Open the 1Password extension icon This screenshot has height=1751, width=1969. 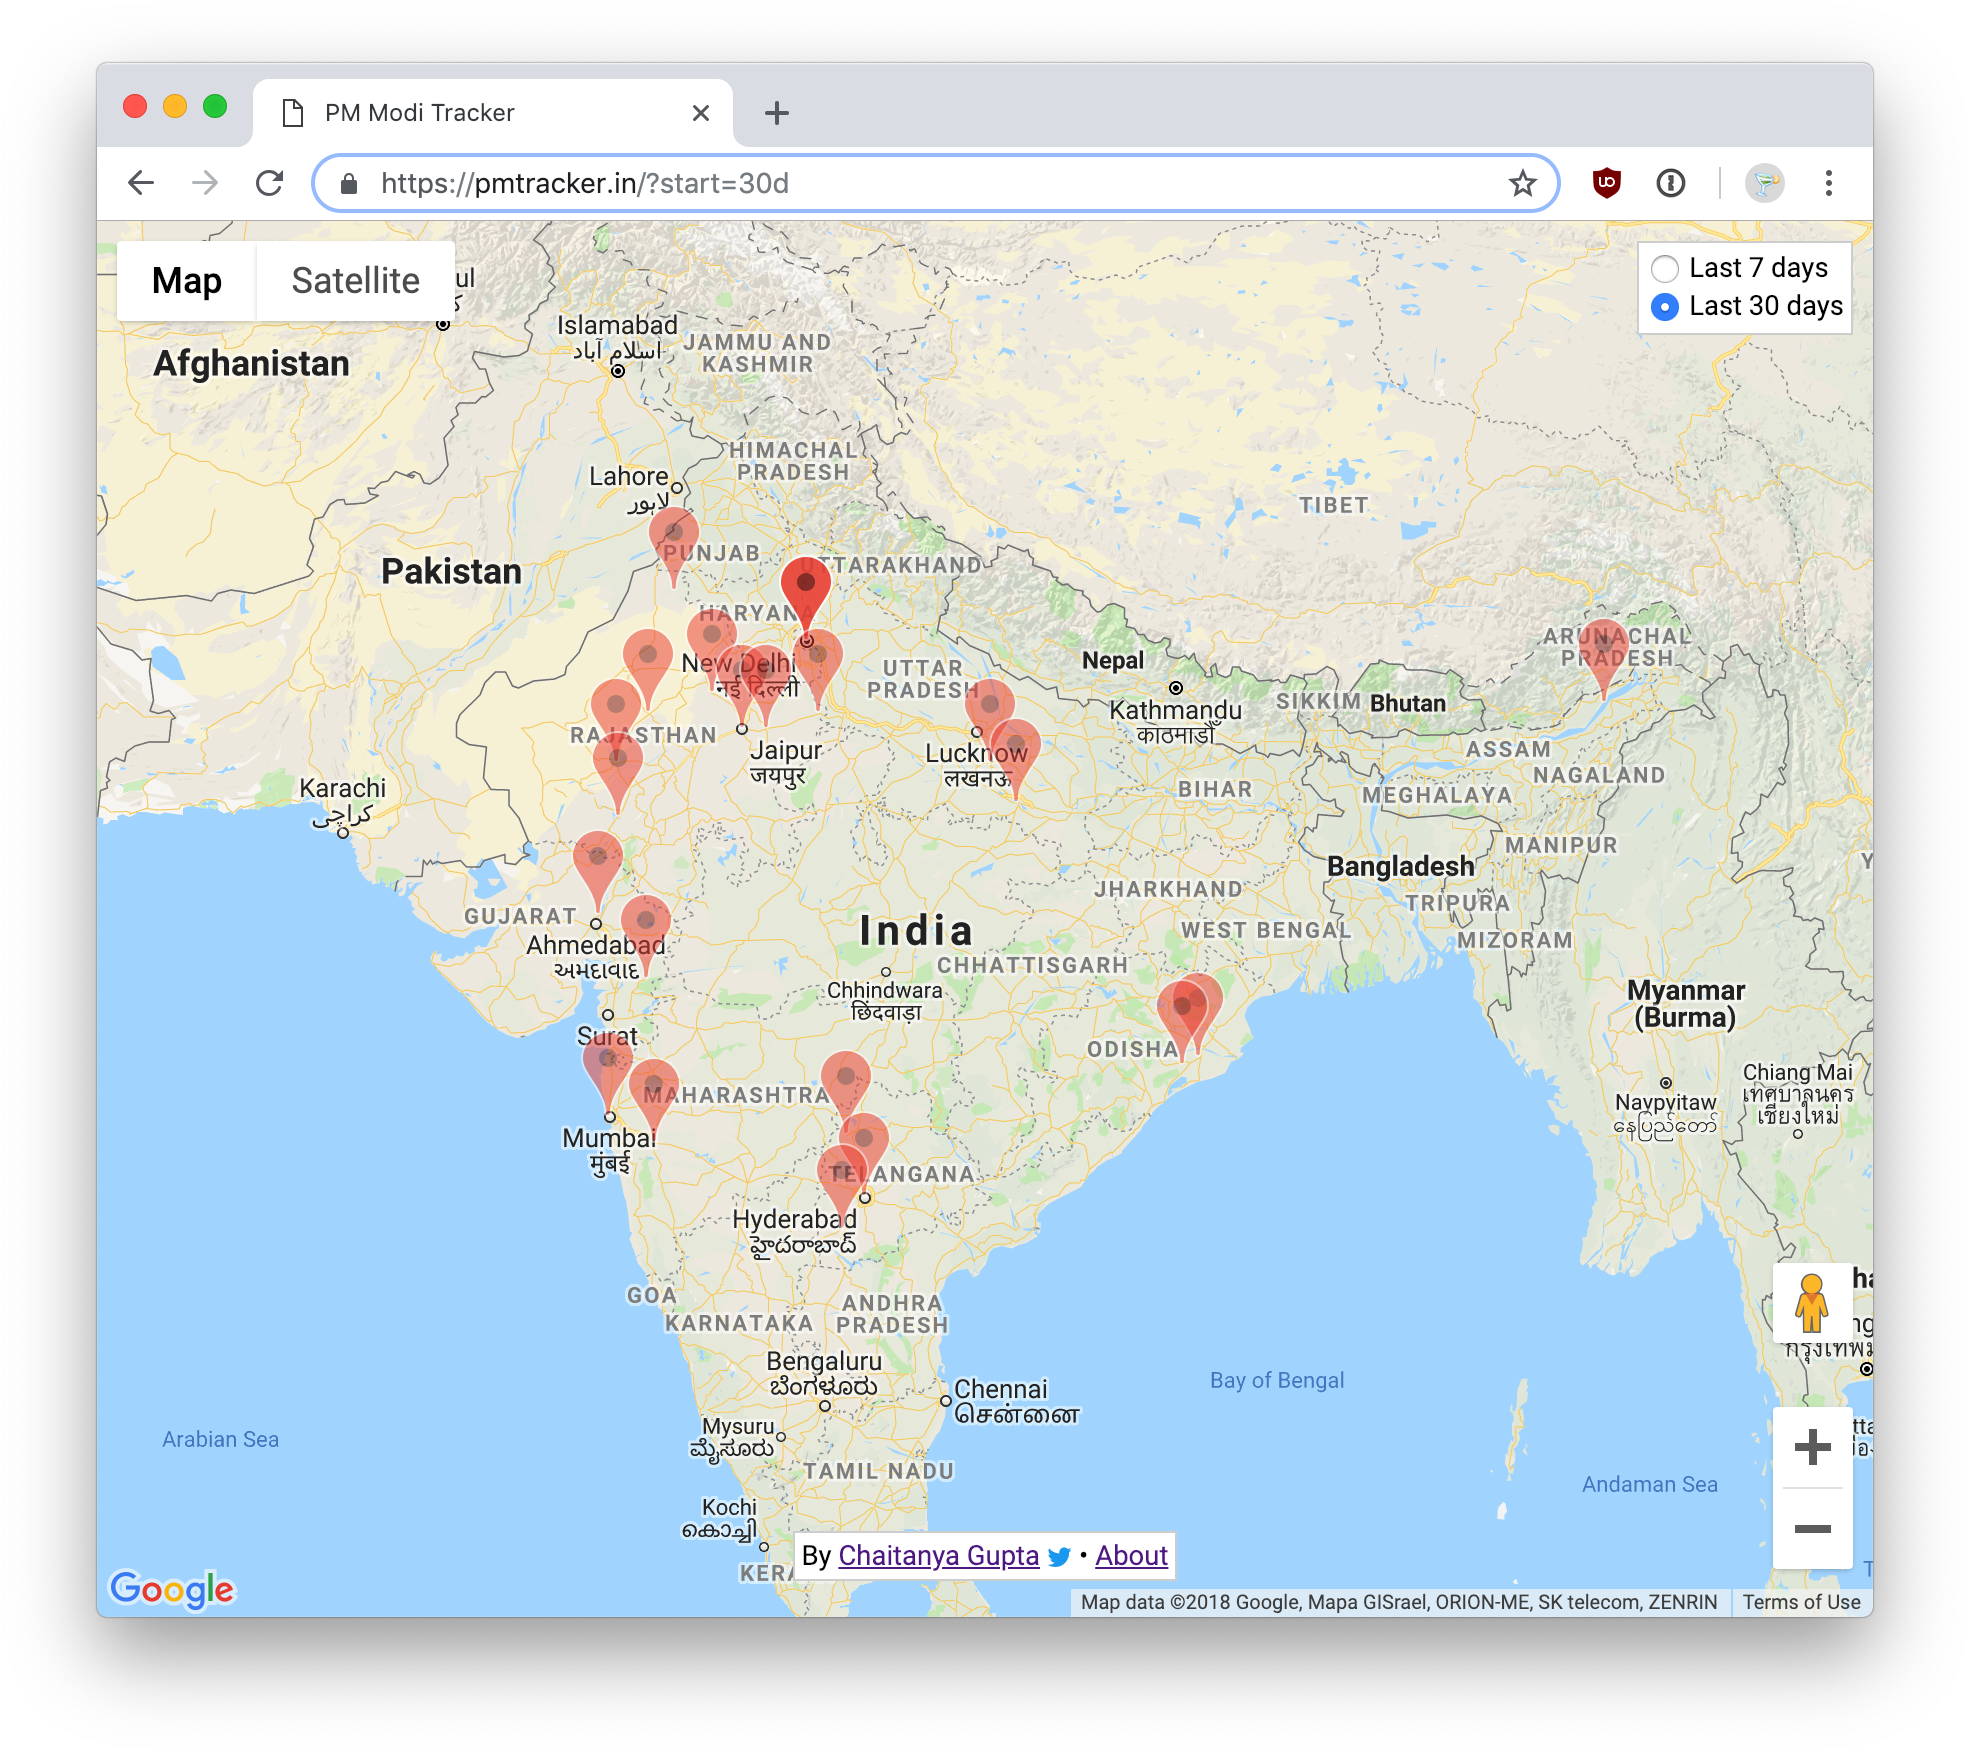tap(1670, 183)
